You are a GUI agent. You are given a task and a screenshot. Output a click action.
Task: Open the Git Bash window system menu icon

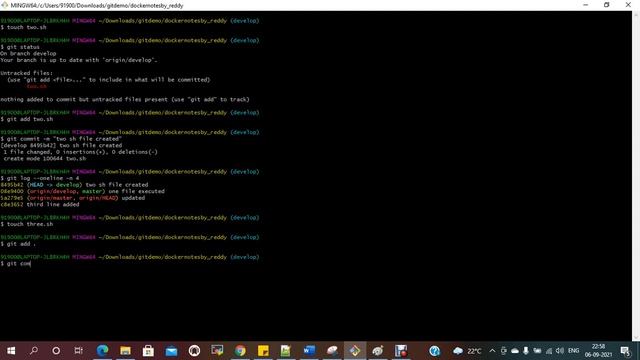[x=4, y=5]
